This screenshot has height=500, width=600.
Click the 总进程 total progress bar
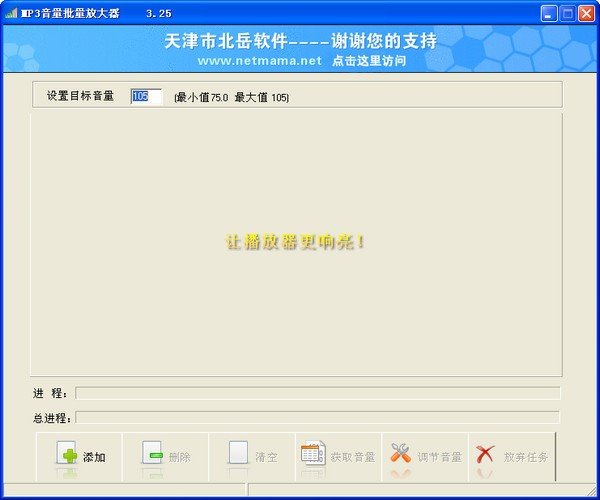coord(318,417)
